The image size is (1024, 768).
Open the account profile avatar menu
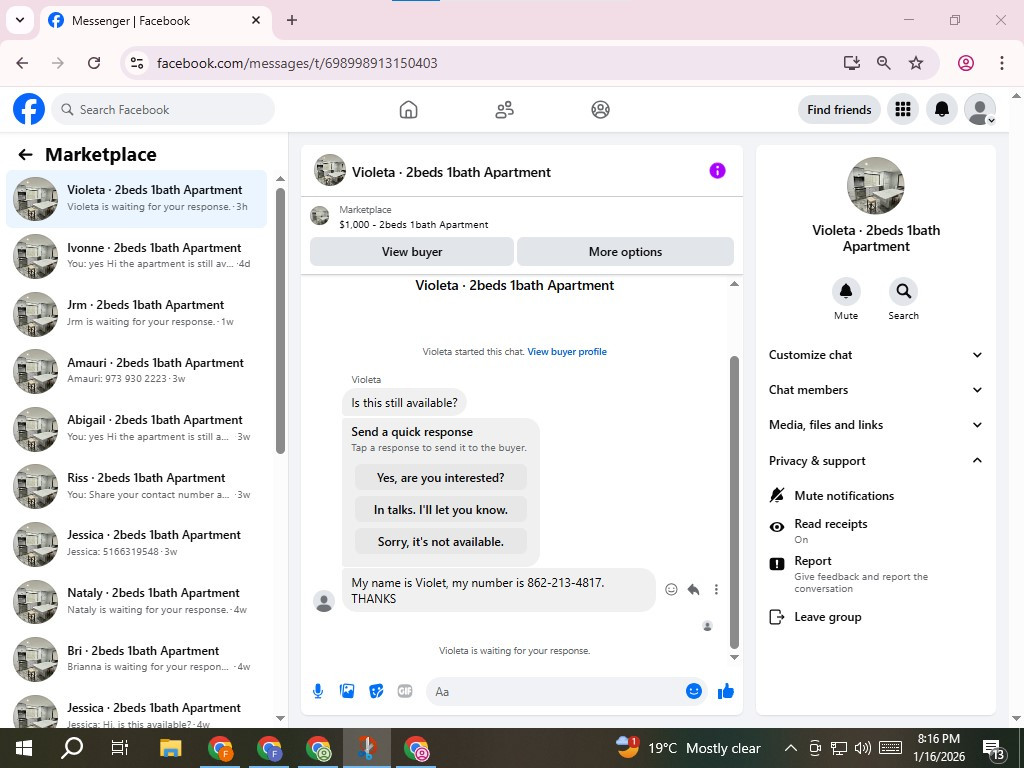980,109
